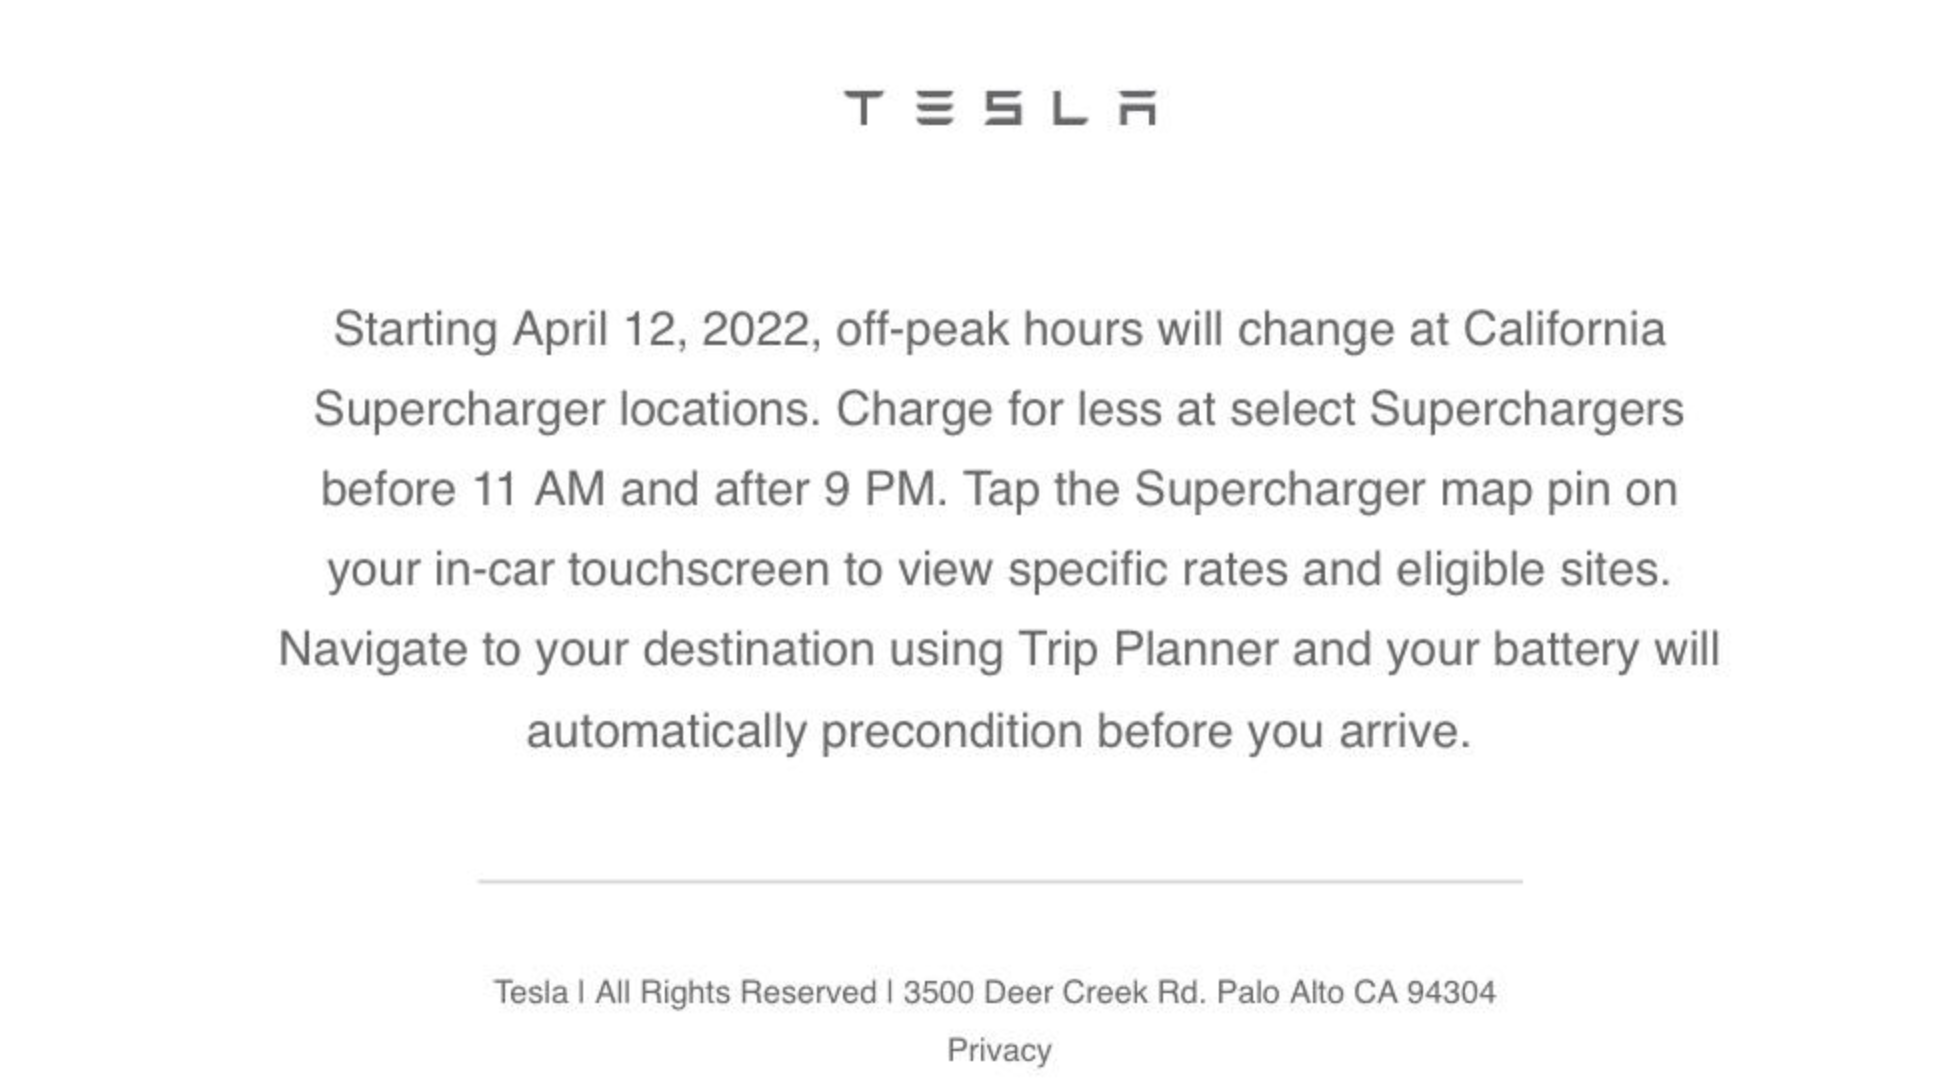This screenshot has height=1086, width=1952.
Task: Click the word "Starting" at the paragraph start
Action: click(415, 329)
